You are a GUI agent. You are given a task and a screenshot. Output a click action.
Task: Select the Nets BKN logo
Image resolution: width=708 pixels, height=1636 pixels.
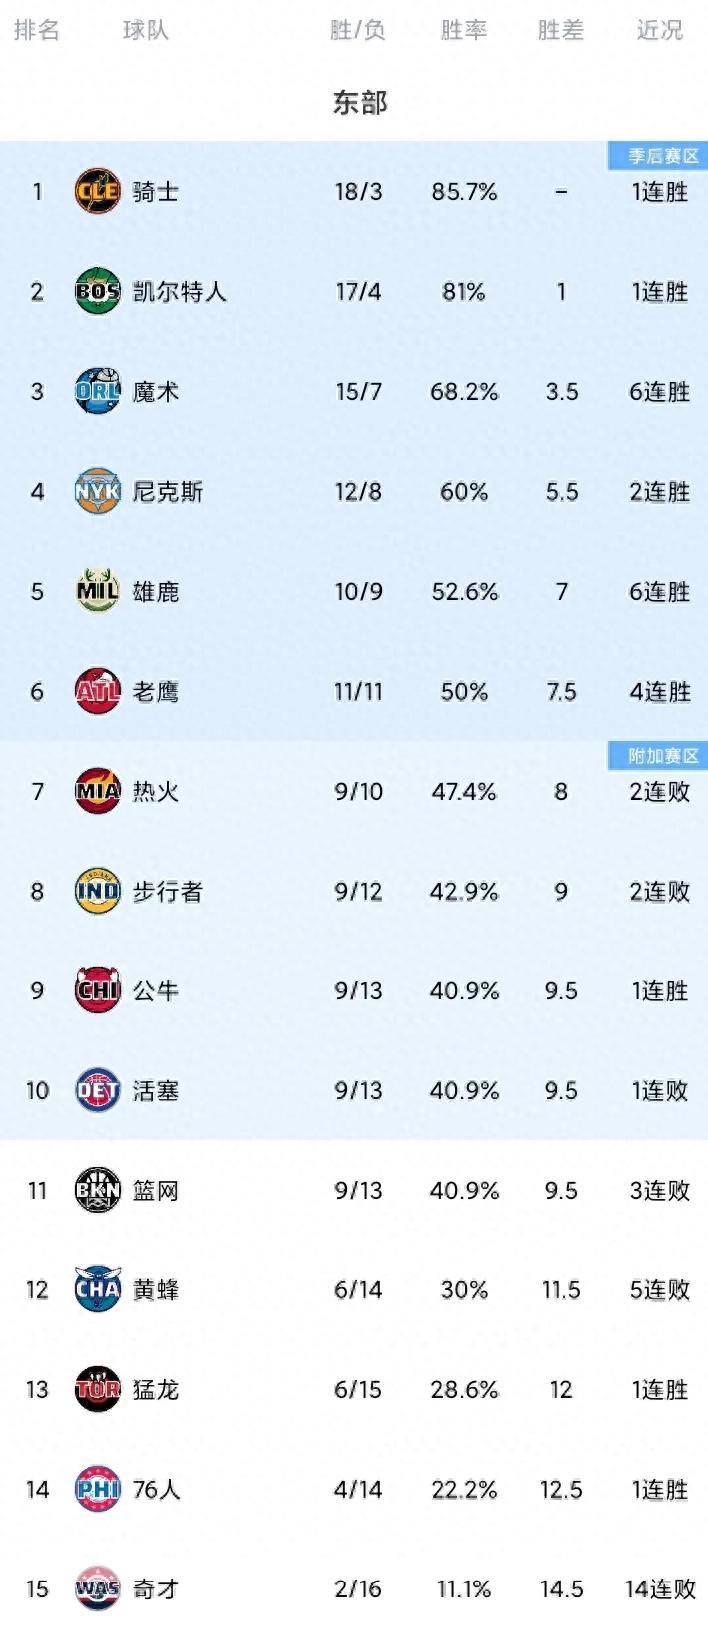95,1189
